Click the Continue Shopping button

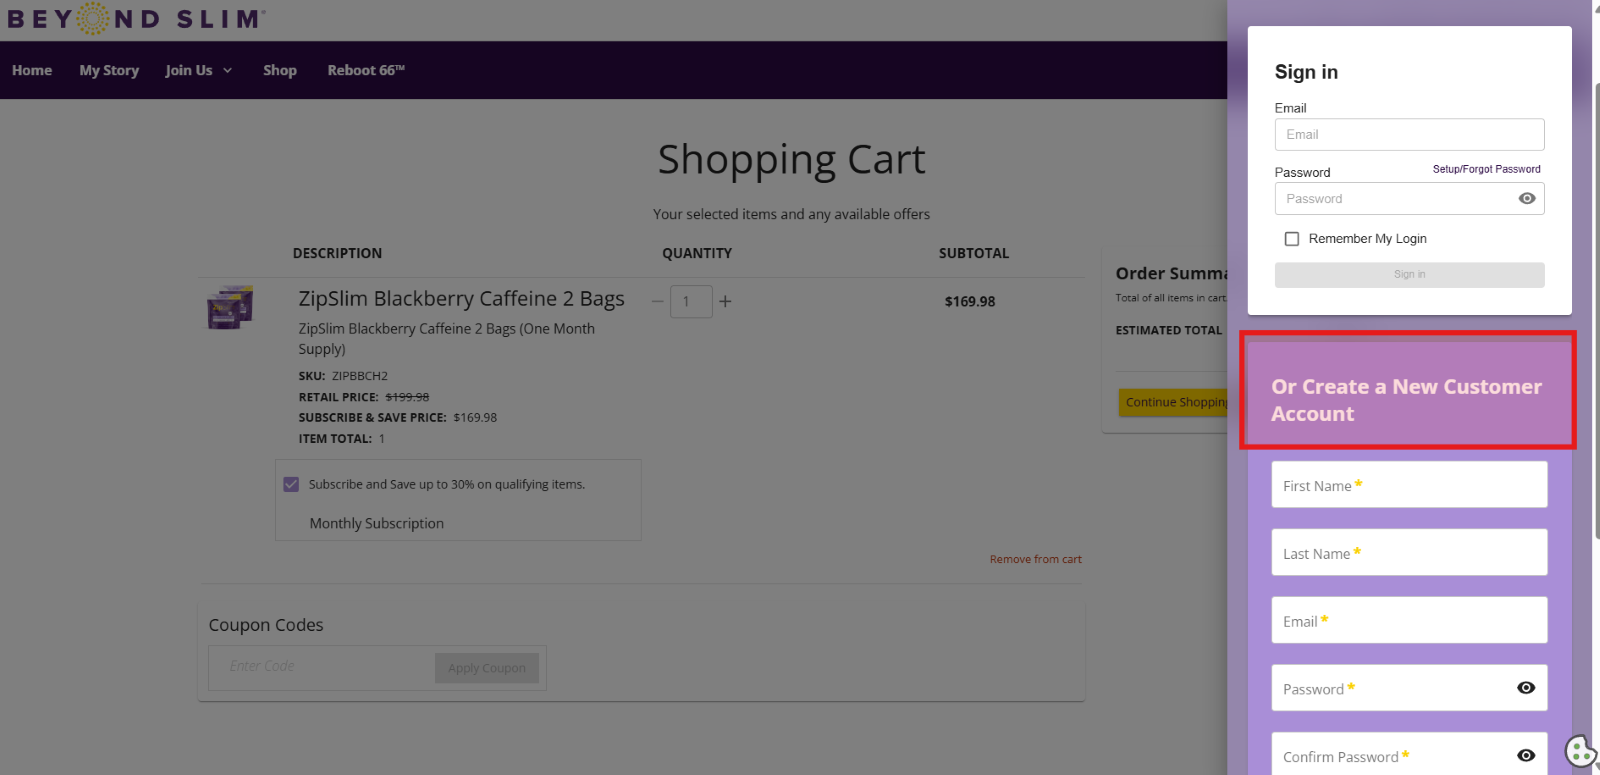1173,402
